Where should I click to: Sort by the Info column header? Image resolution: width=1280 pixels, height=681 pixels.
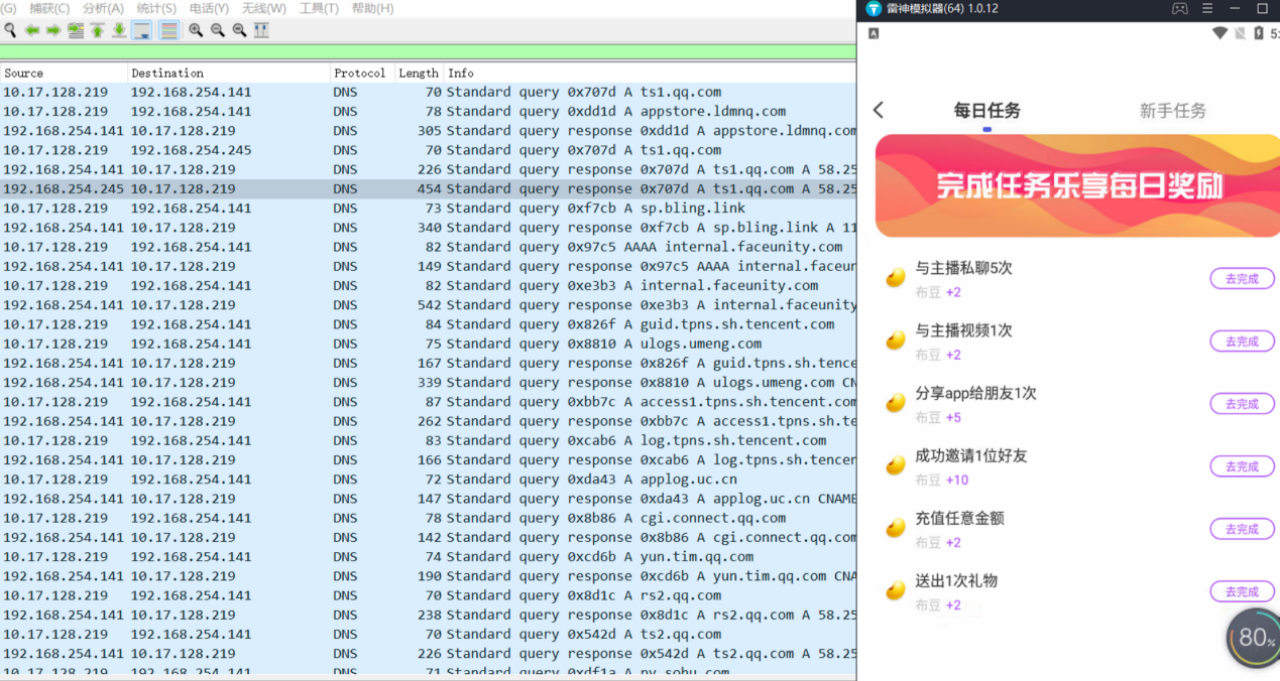pyautogui.click(x=650, y=73)
